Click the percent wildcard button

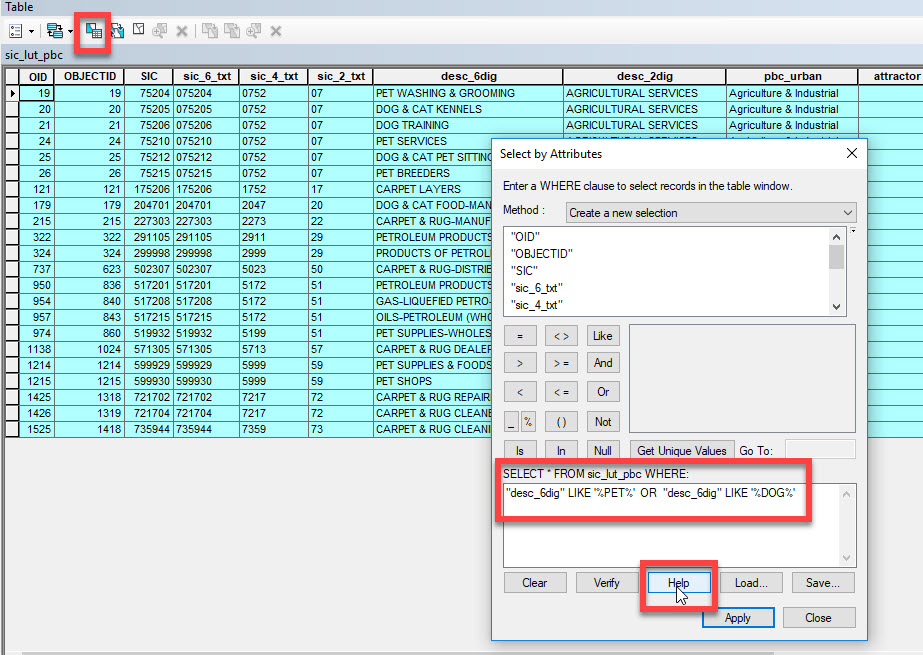528,421
